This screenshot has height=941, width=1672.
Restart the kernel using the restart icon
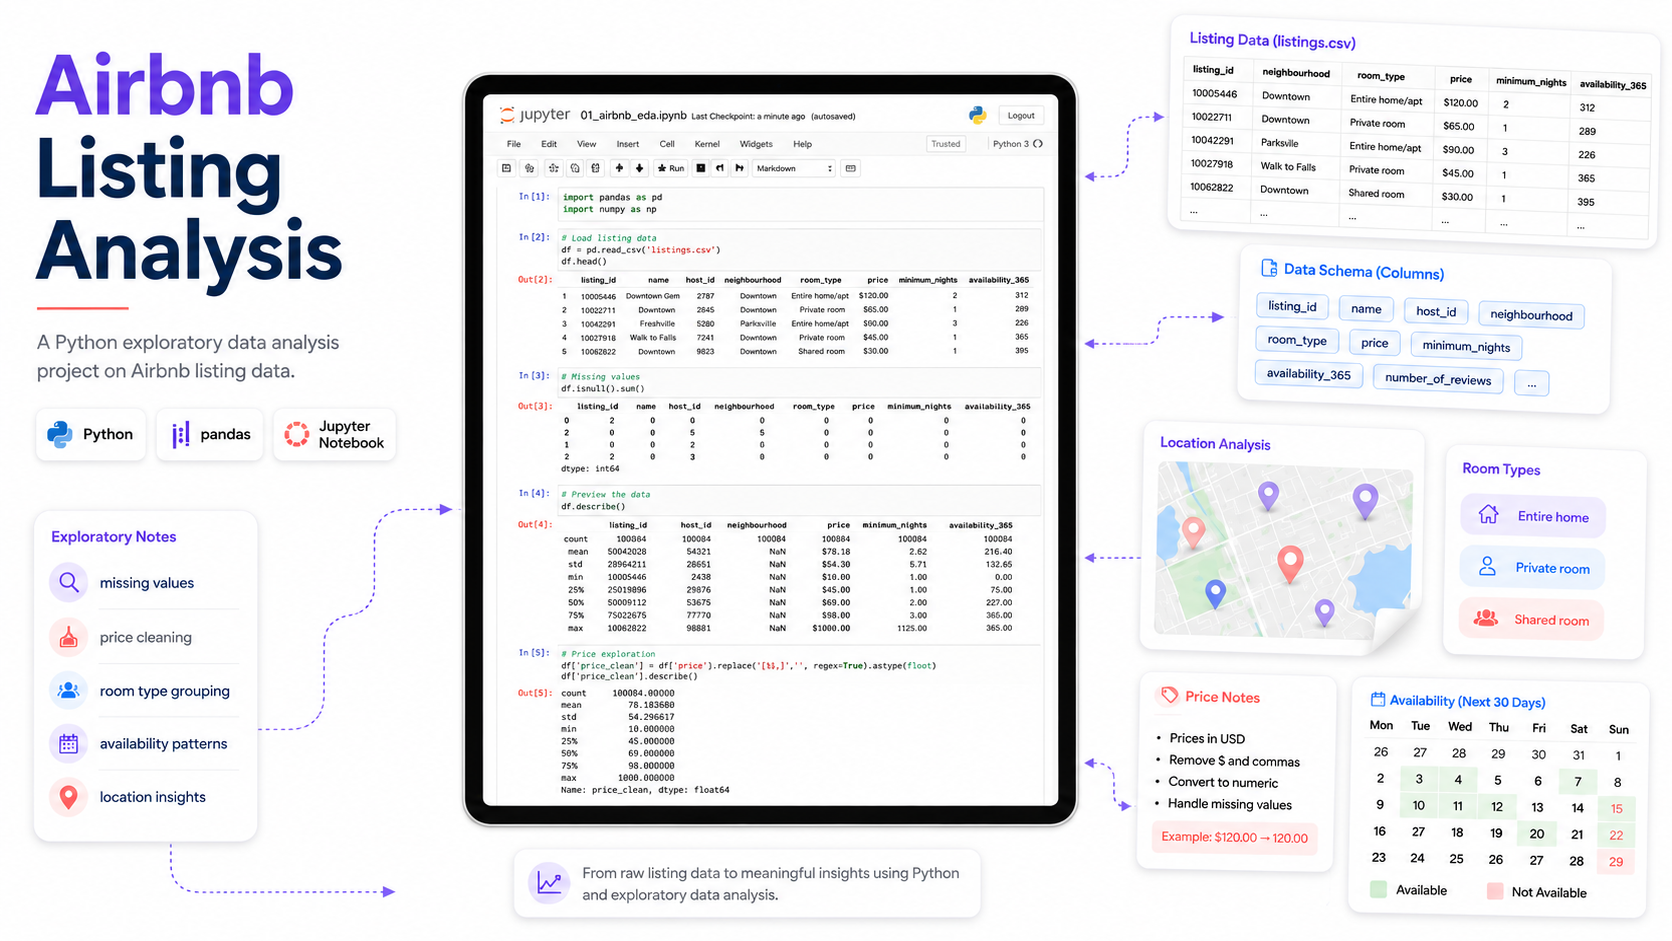click(x=720, y=168)
